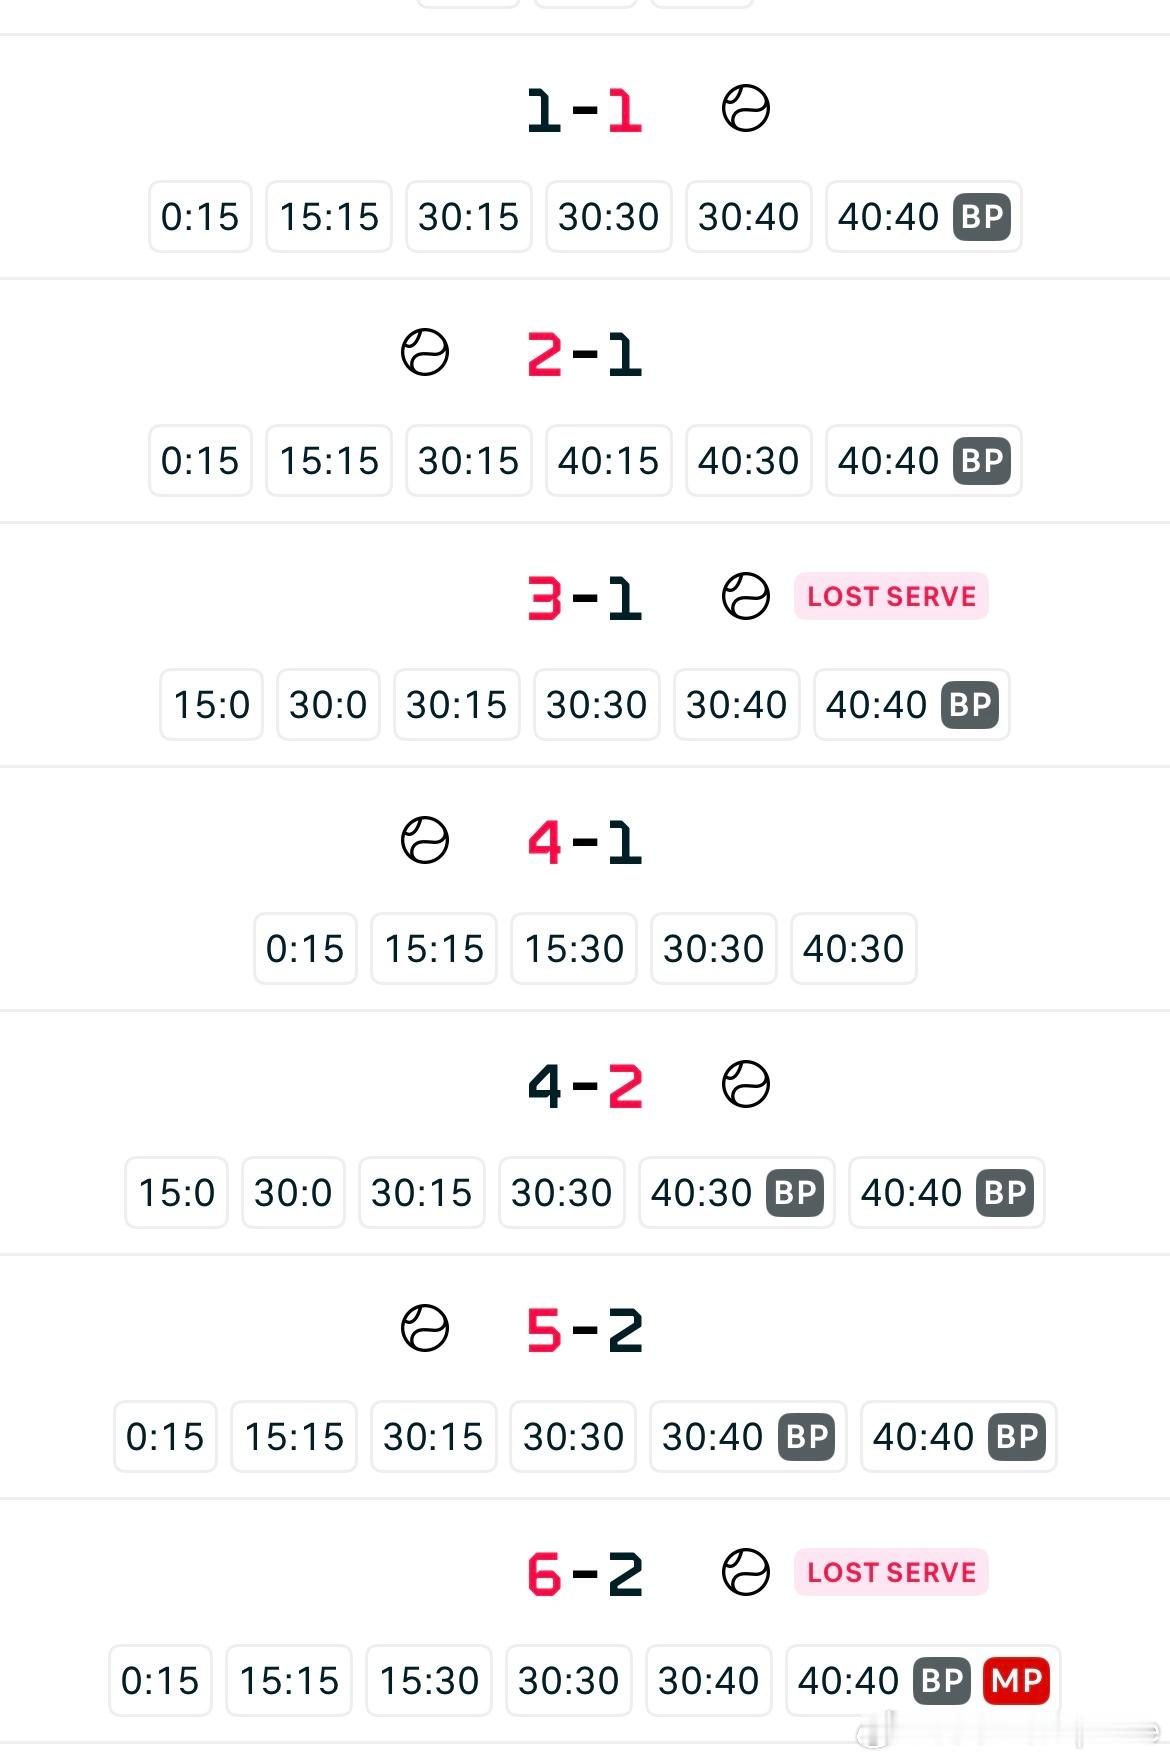Select the 40:30 BP chip under 4-2

coord(736,1192)
